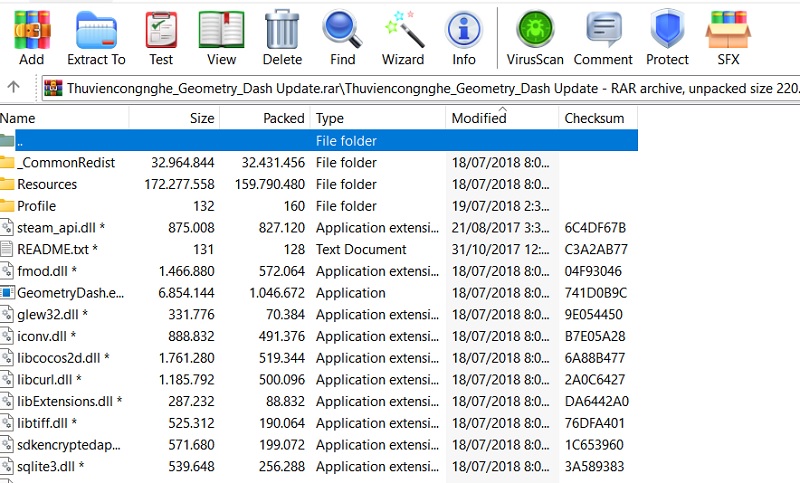Click the libtiff.dll file icon
800x483 pixels.
click(x=7, y=423)
